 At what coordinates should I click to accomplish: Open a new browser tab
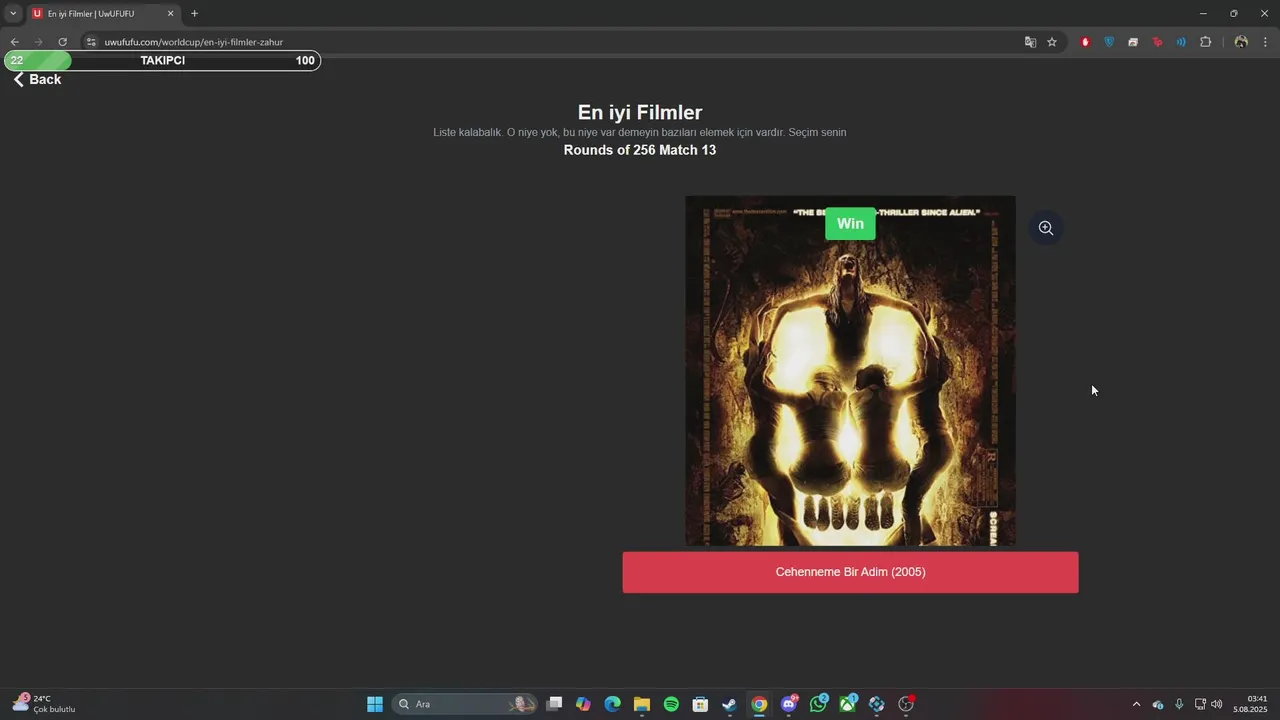(194, 14)
